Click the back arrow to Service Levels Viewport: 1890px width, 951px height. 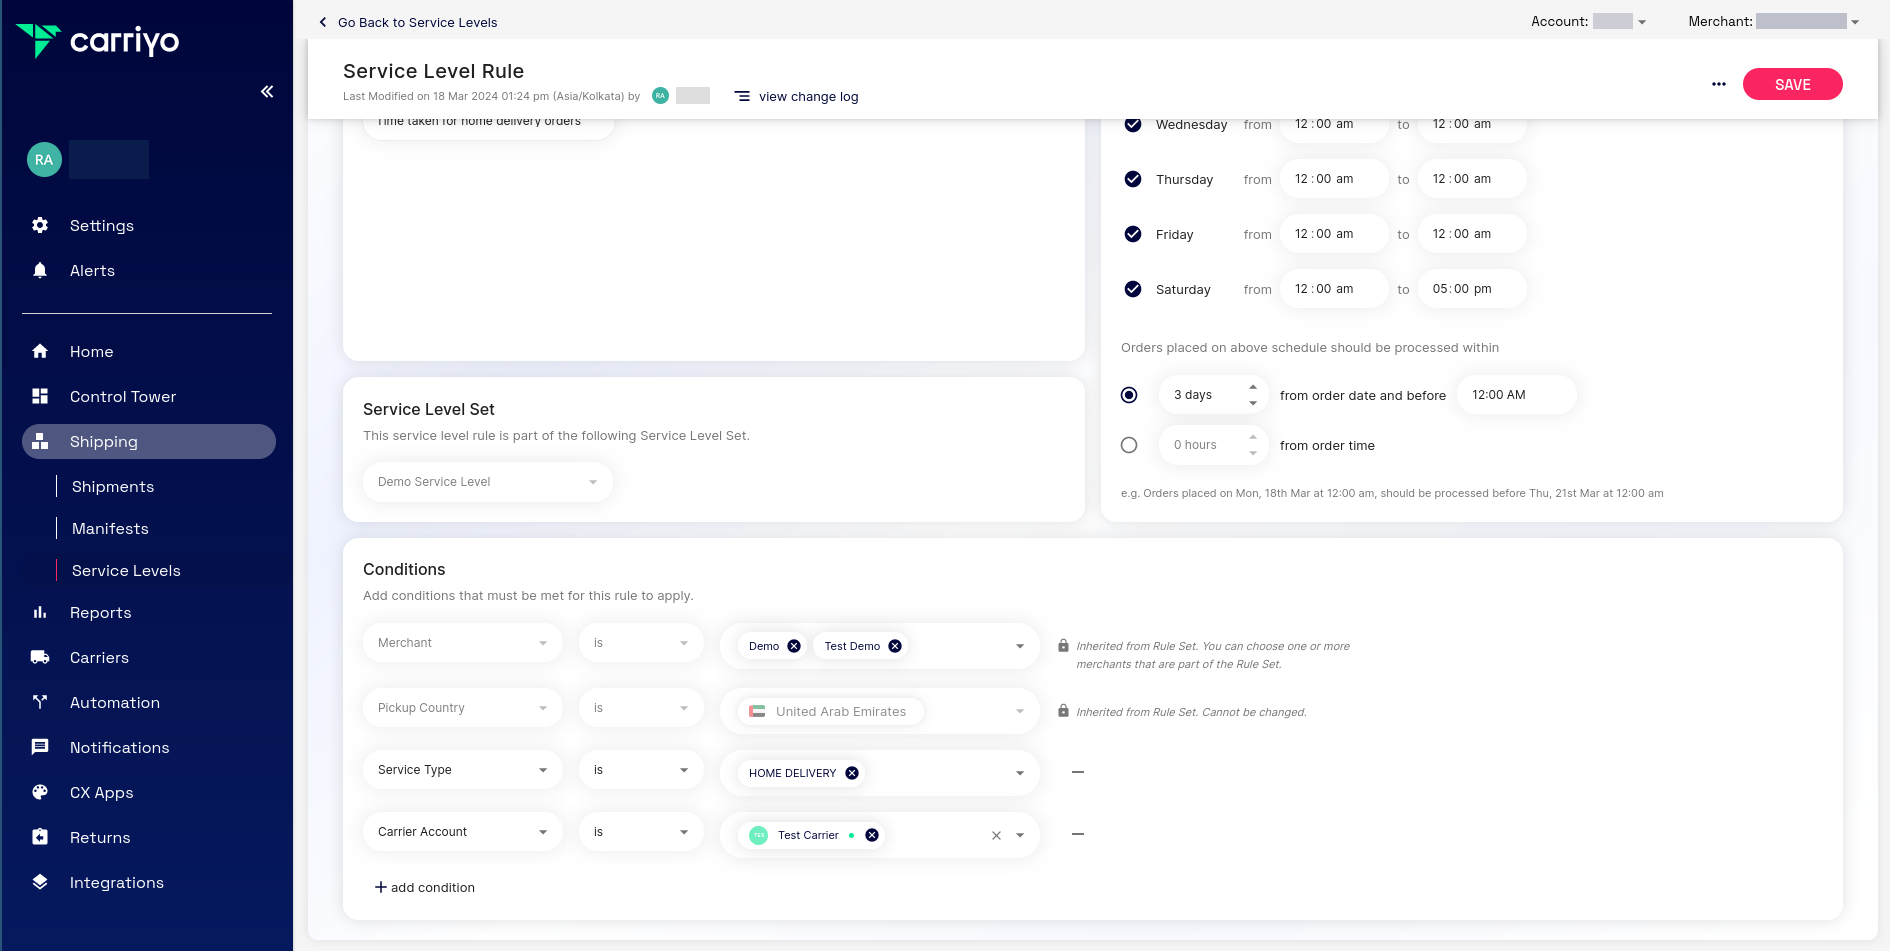(x=322, y=22)
